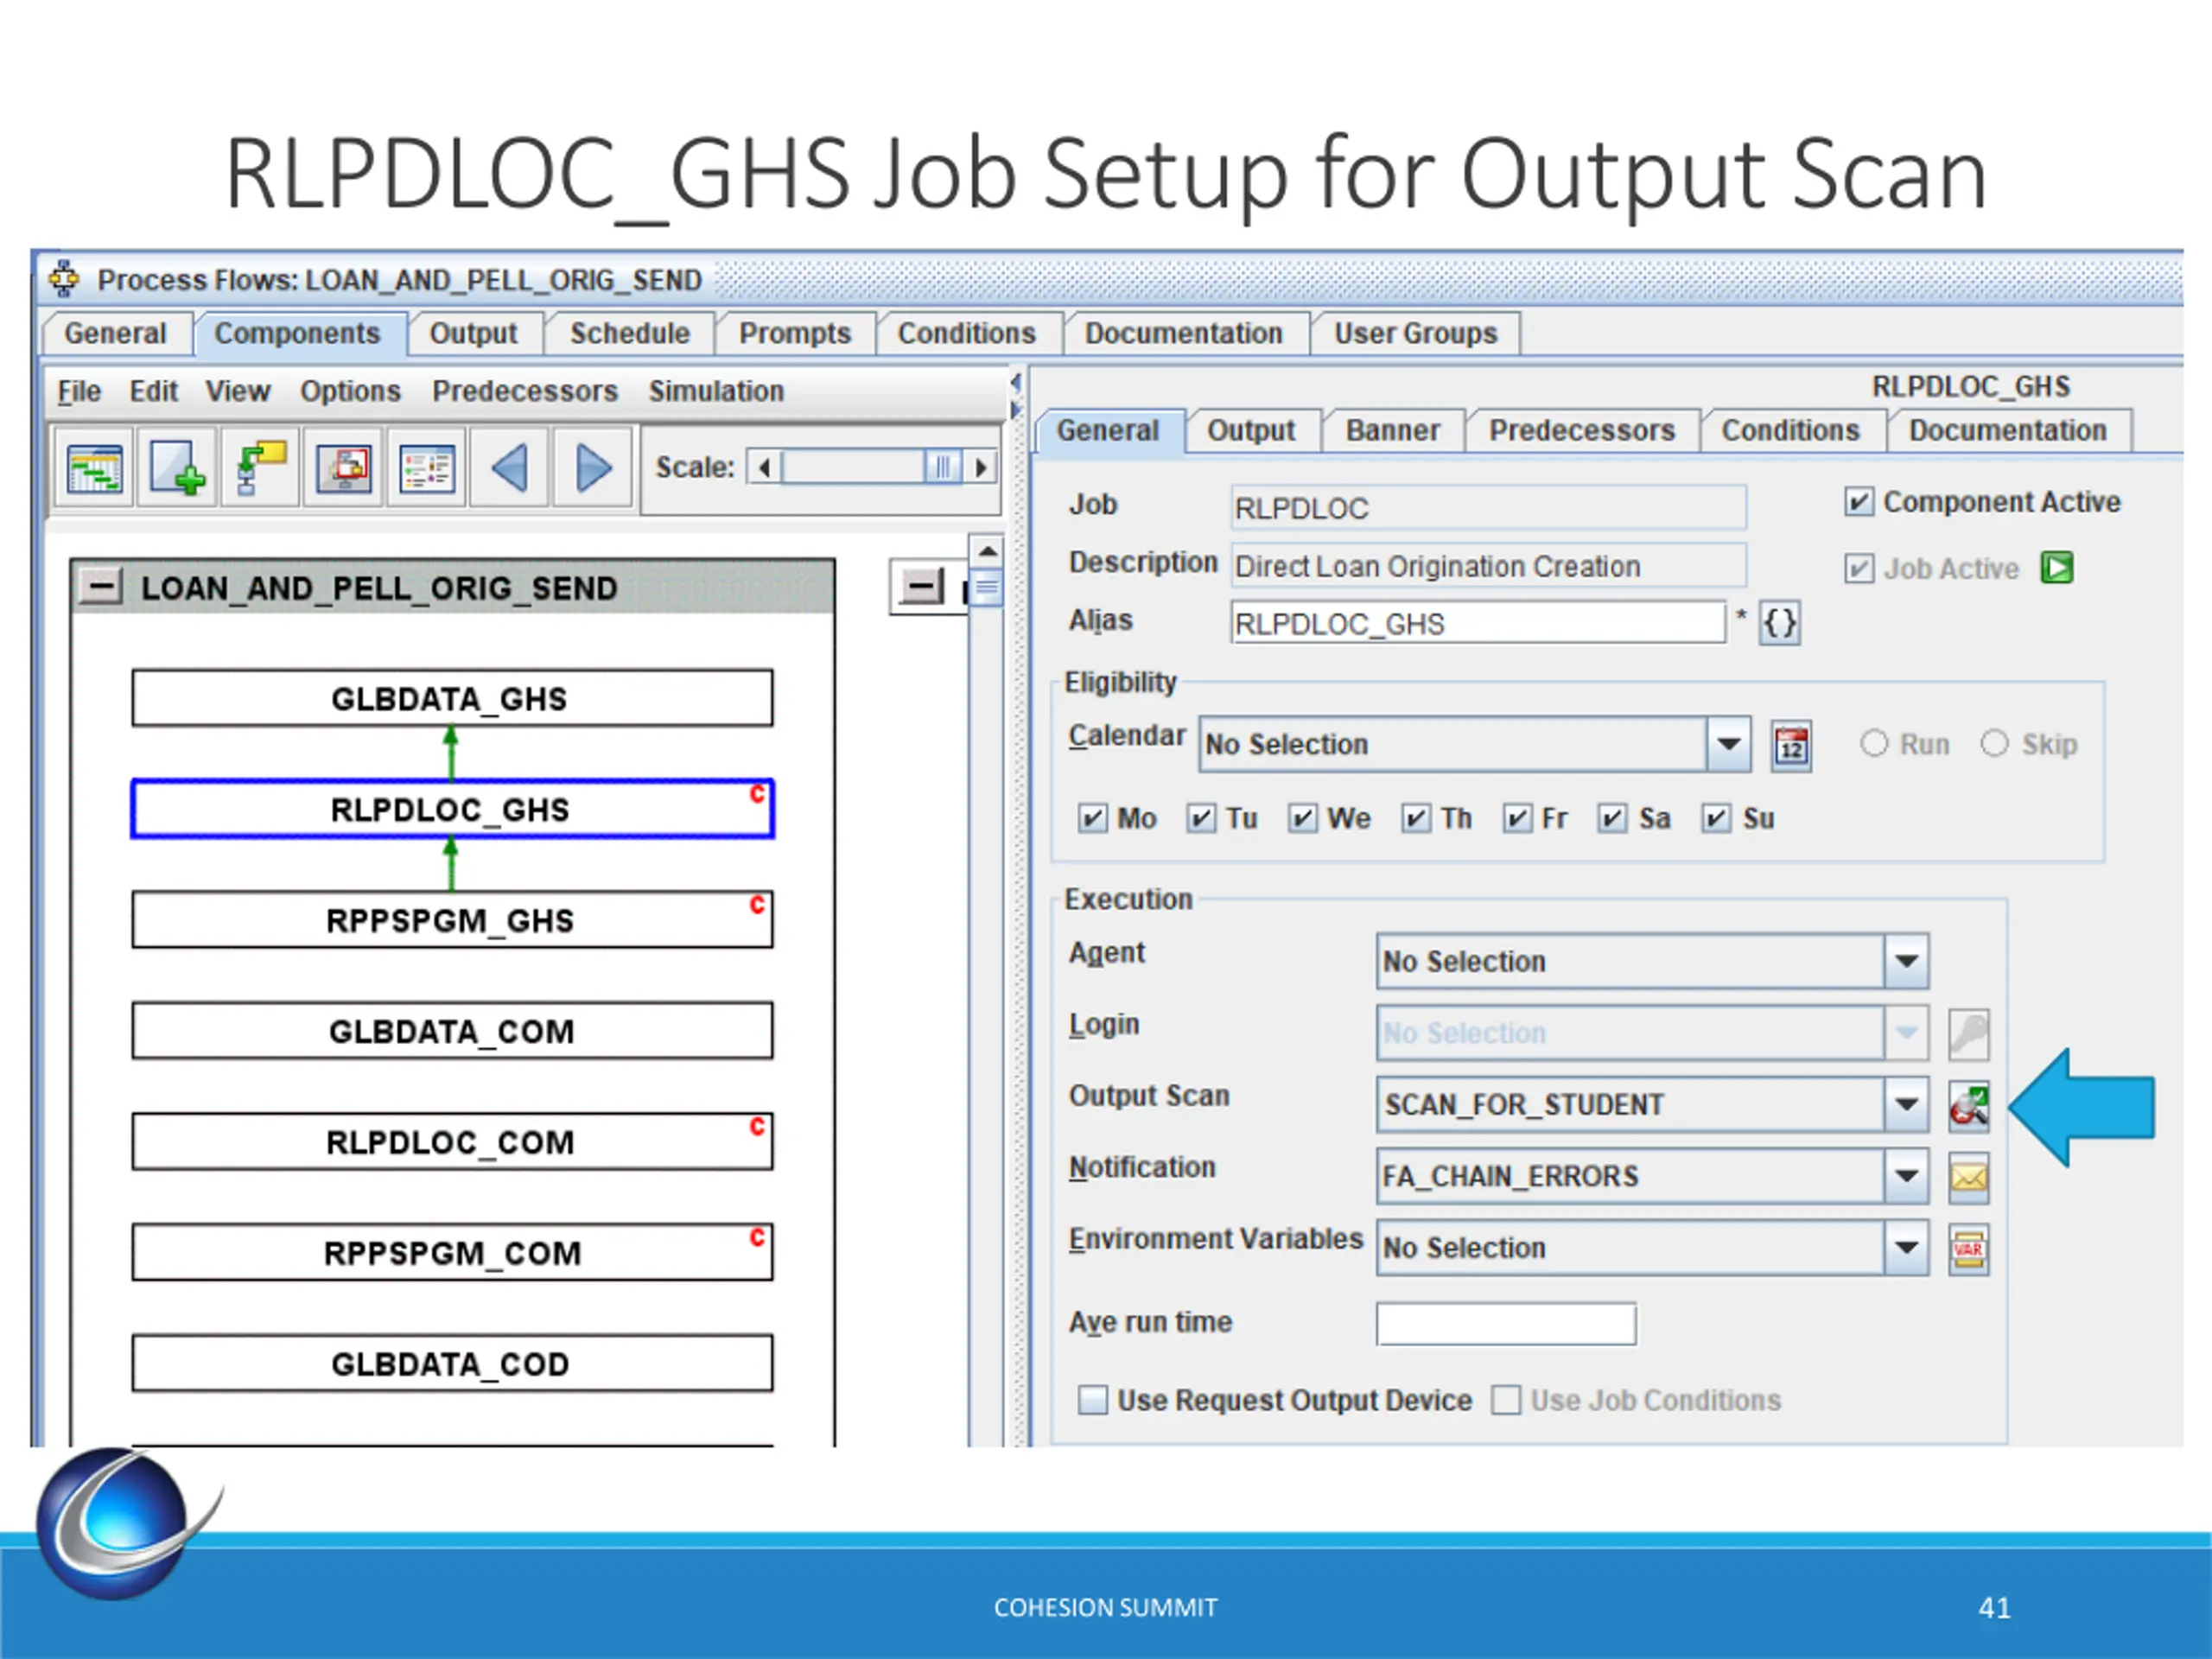This screenshot has width=2212, height=1659.
Task: Open the Environment Variables dropdown
Action: 1906,1249
